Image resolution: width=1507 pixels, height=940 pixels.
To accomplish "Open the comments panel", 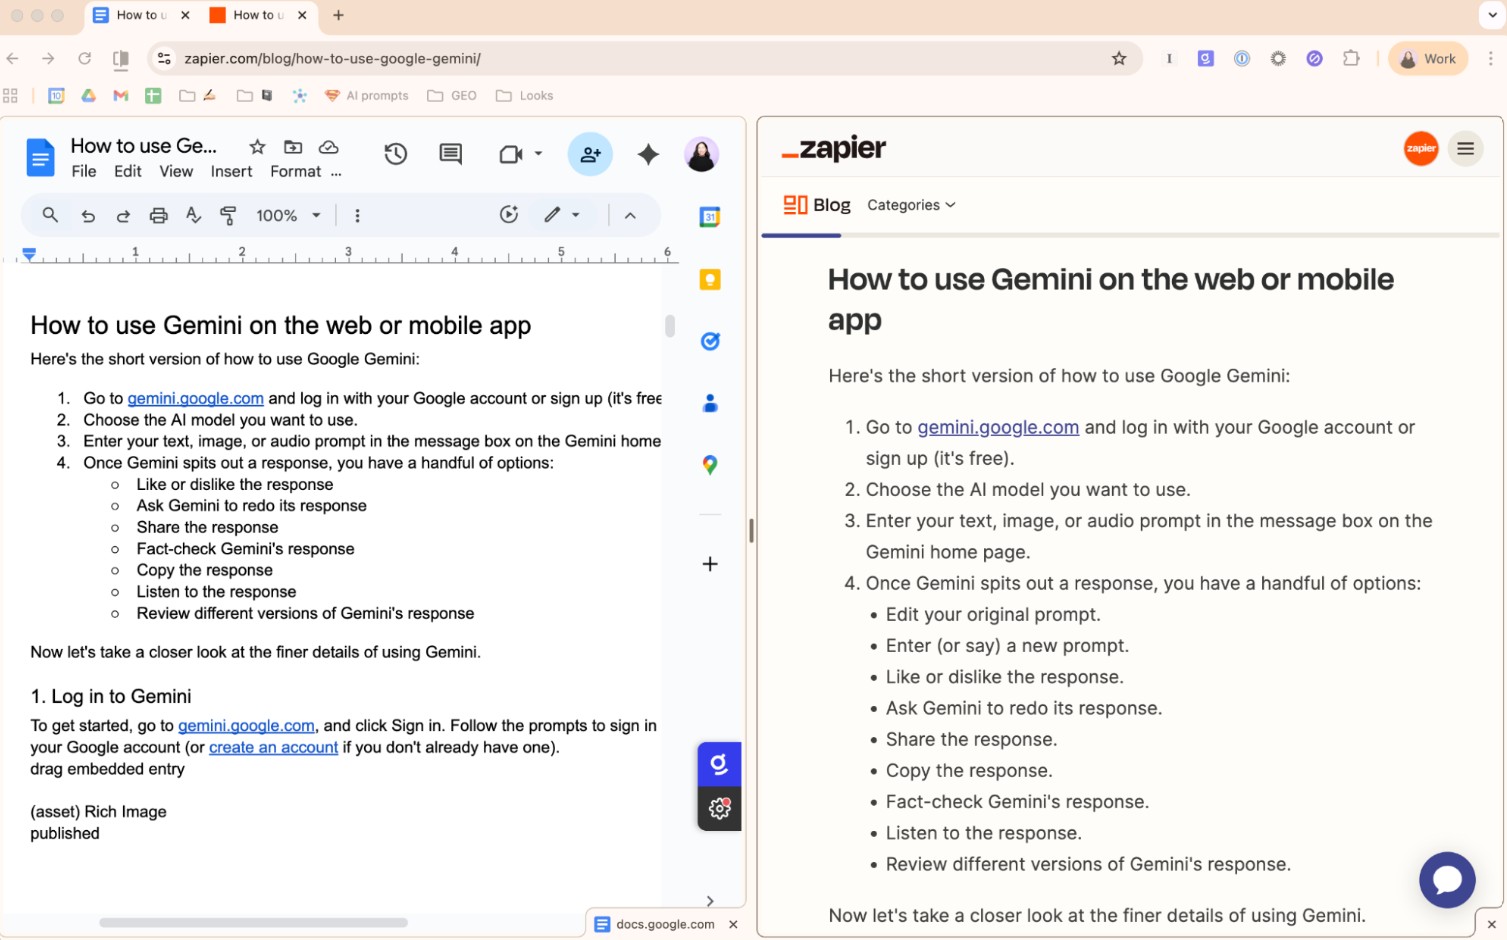I will [x=449, y=154].
